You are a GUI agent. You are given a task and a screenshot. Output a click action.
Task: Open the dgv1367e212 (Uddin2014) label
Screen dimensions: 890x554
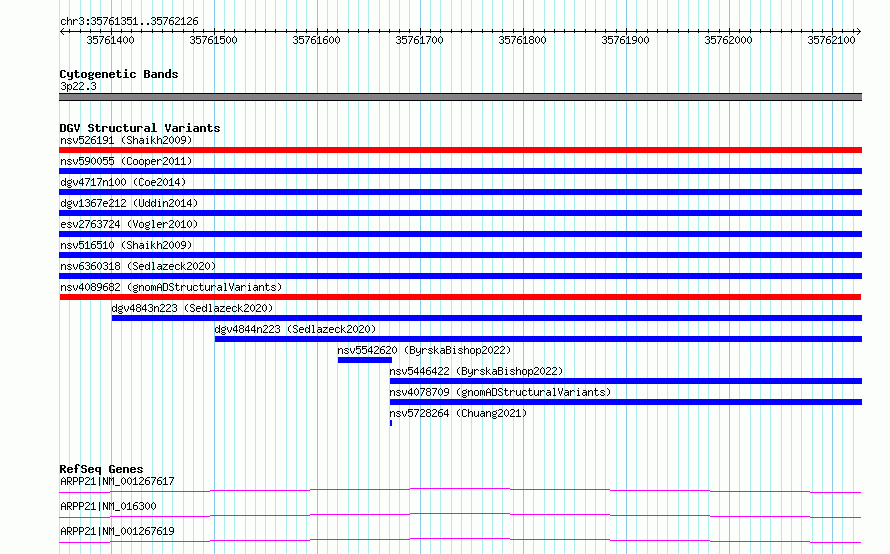129,203
